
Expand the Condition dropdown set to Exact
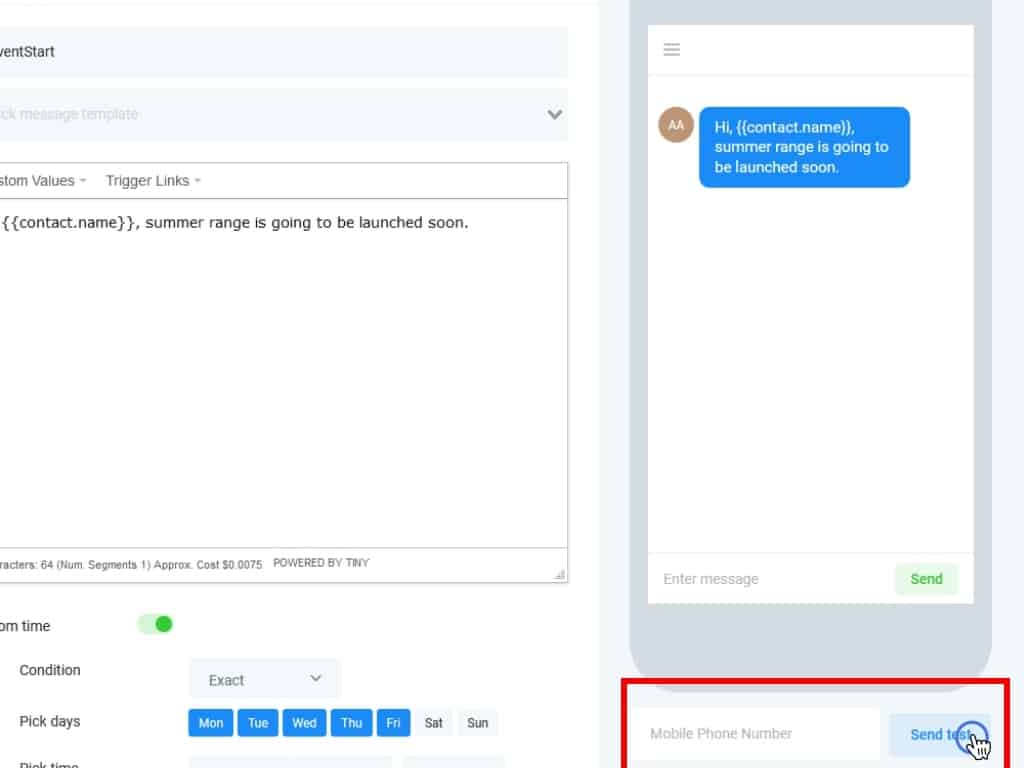click(265, 679)
